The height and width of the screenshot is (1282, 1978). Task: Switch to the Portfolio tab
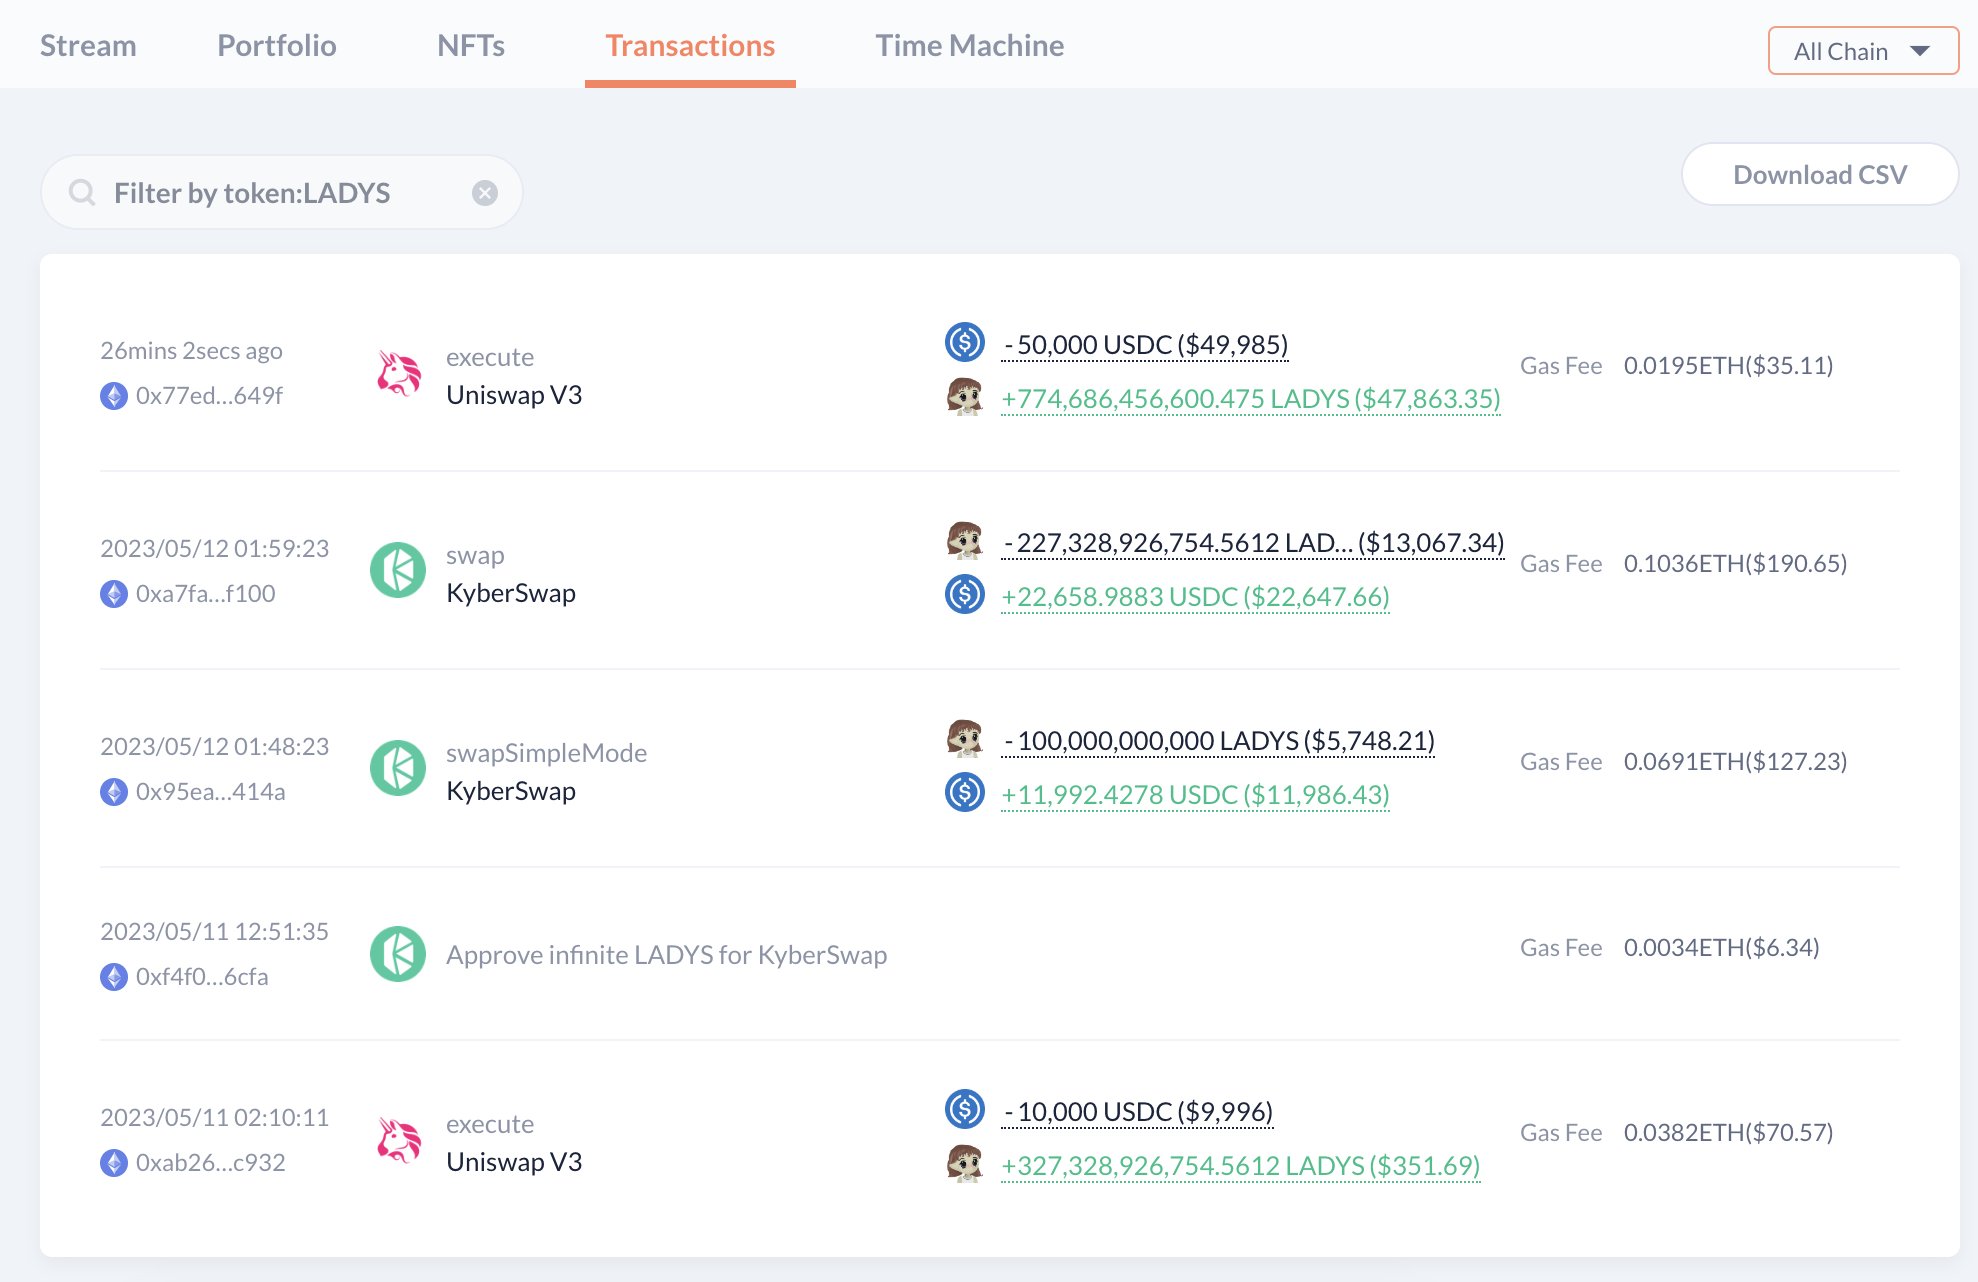[276, 46]
